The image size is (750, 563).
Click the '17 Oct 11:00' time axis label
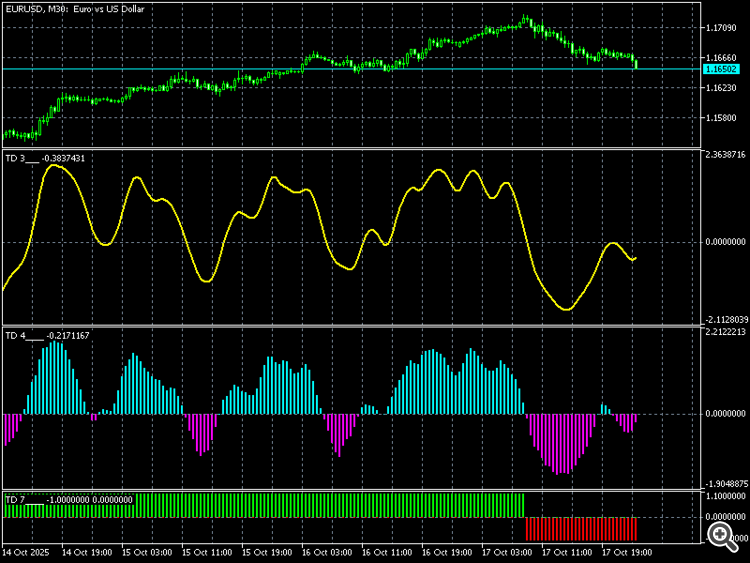click(x=567, y=552)
